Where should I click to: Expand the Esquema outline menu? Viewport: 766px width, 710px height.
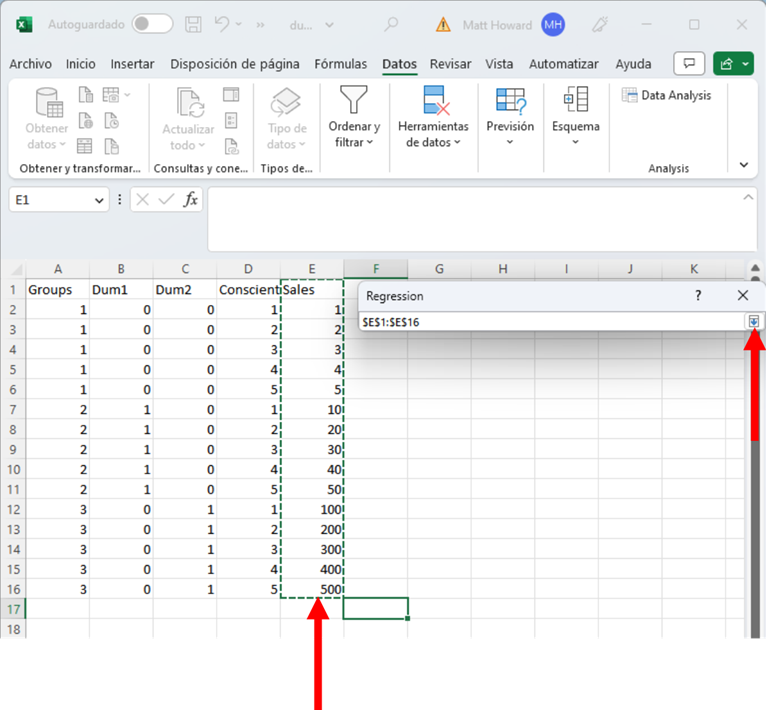[575, 118]
